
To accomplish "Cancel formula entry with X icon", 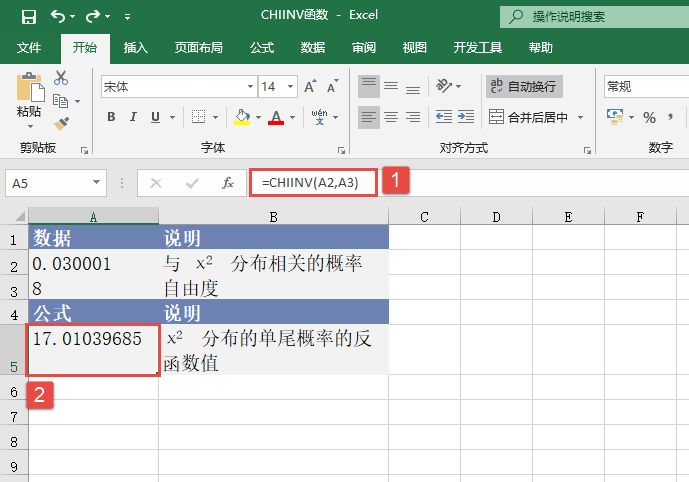I will tap(156, 183).
